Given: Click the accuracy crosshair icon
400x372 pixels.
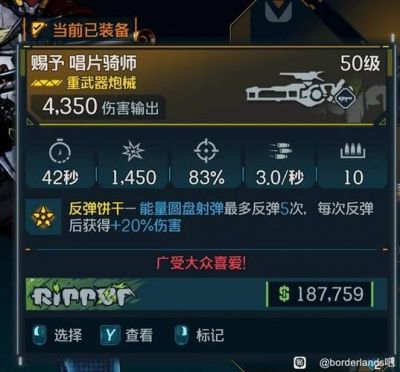Looking at the screenshot, I should [206, 151].
